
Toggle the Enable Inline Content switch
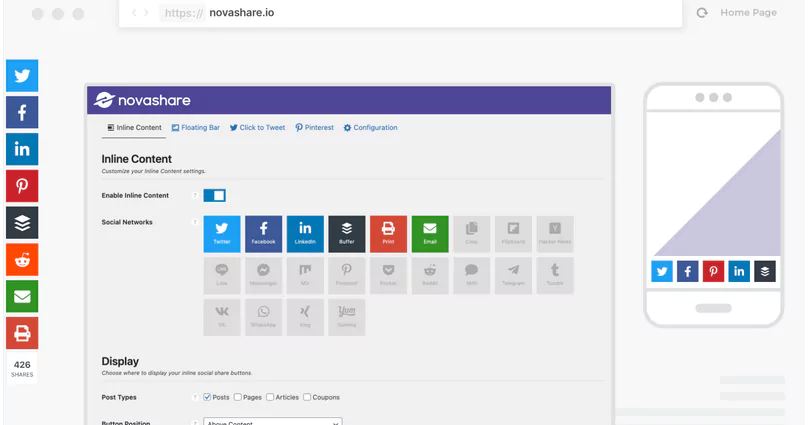(x=215, y=195)
